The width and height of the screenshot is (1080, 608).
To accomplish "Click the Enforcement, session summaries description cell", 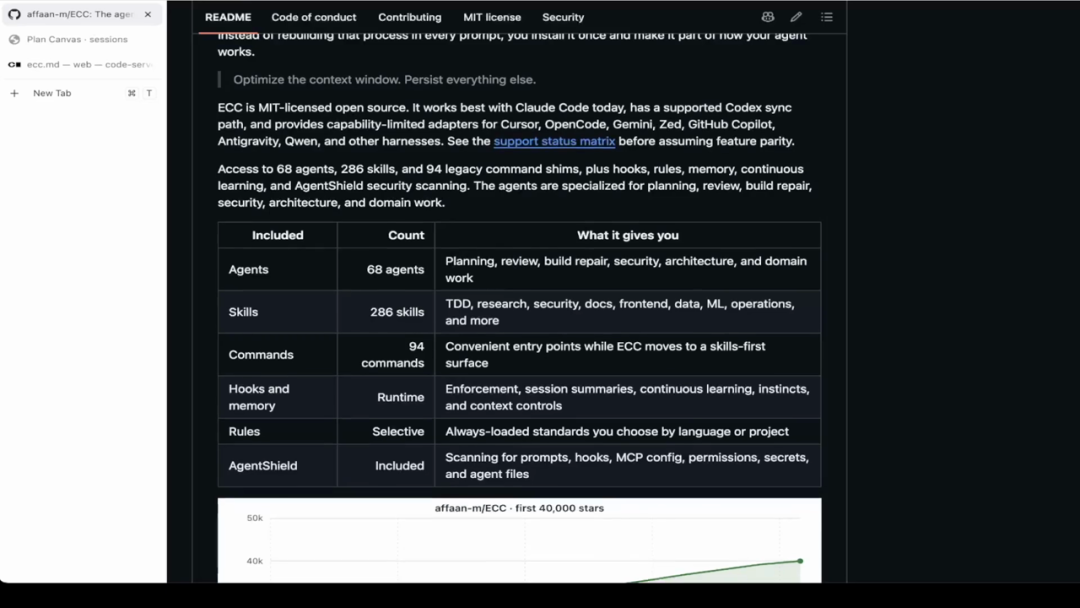I will [x=627, y=398].
